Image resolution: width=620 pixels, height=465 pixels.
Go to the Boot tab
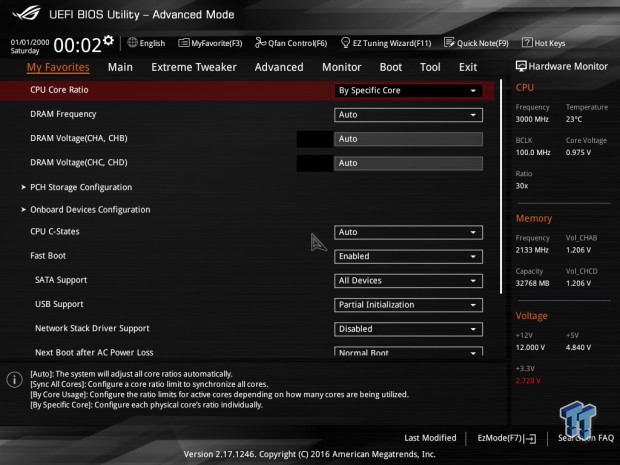coord(391,67)
